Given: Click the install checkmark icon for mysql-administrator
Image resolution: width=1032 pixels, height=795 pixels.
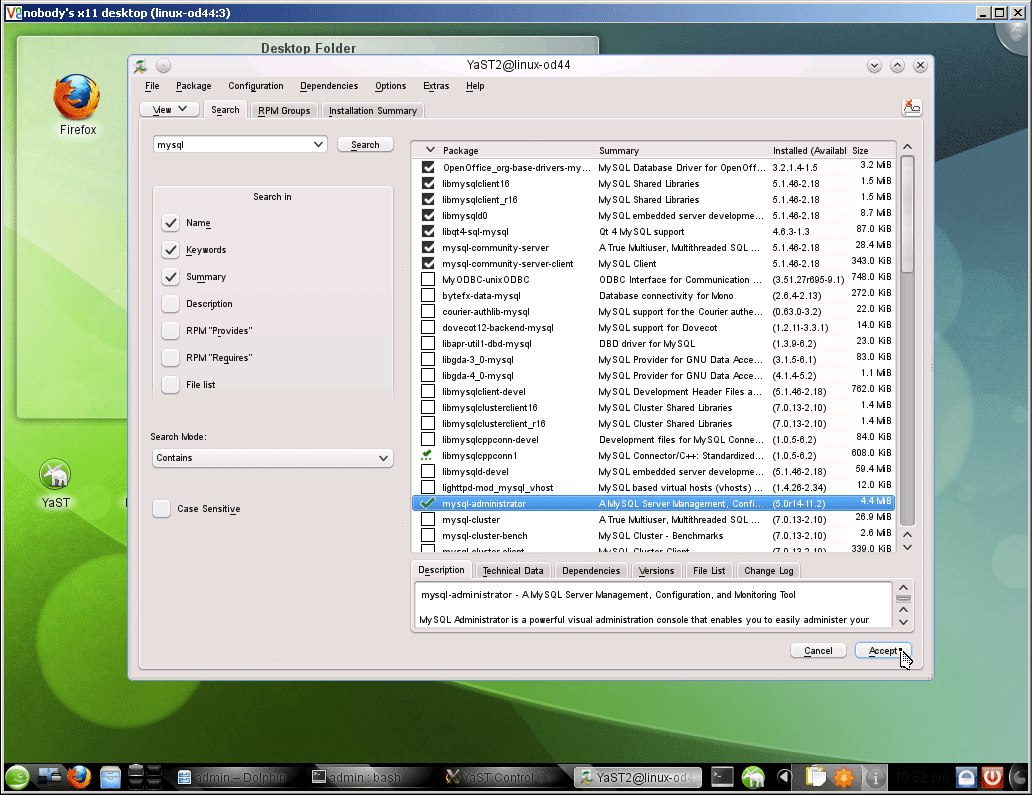Looking at the screenshot, I should point(428,503).
